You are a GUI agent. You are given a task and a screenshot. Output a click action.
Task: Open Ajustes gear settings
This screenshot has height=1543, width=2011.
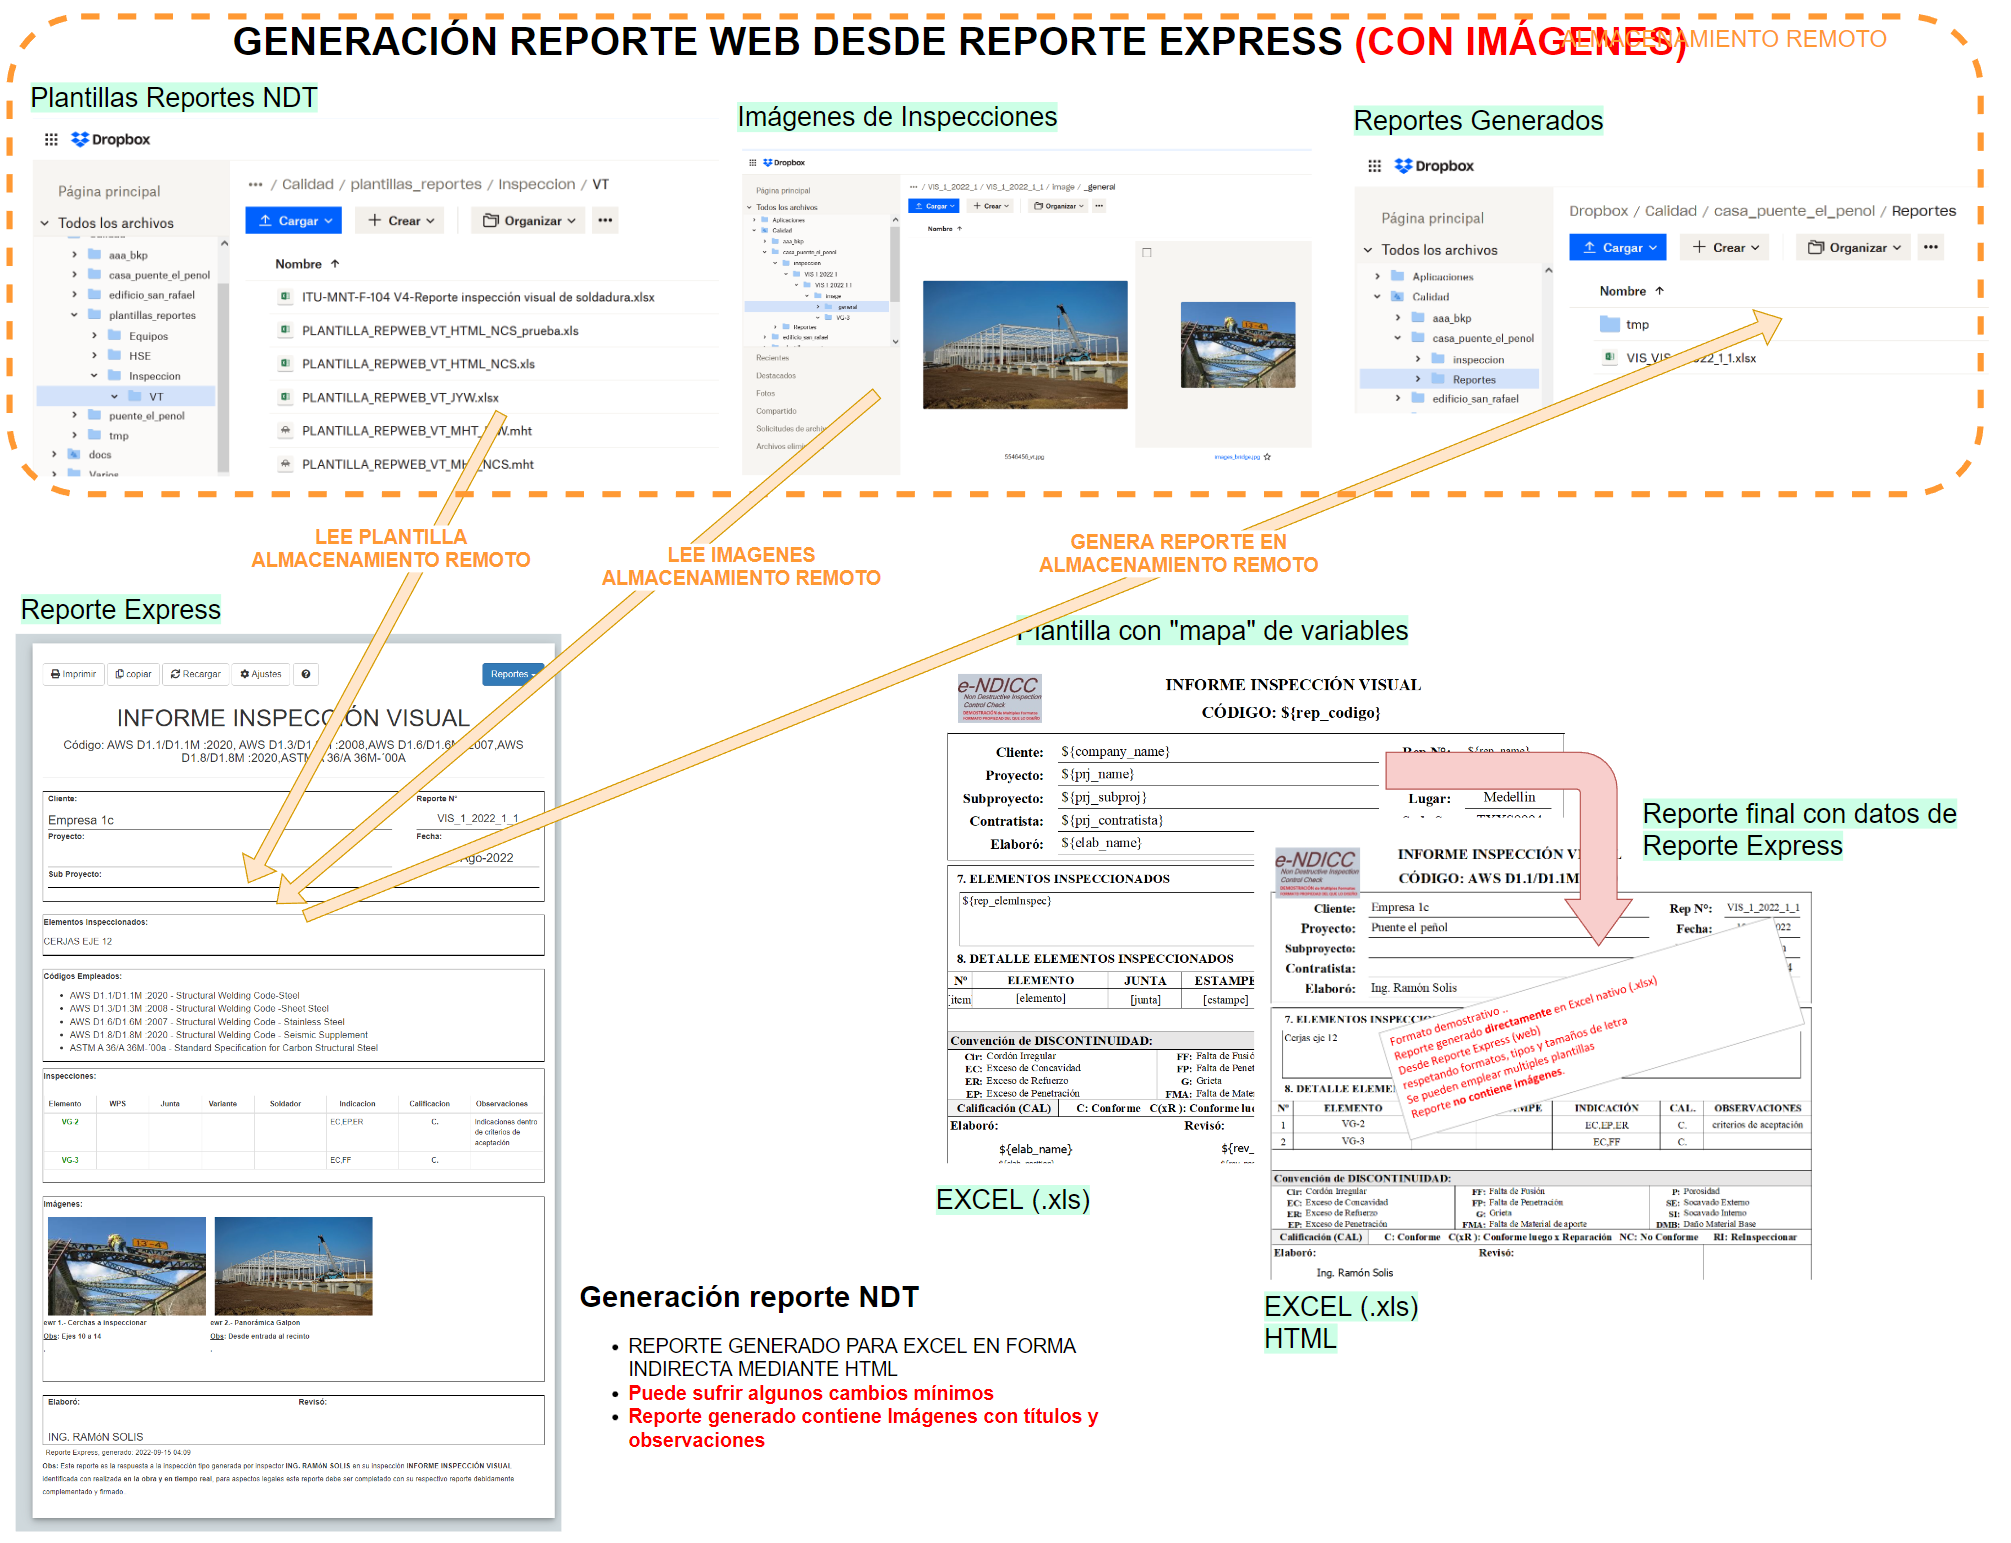tap(261, 674)
